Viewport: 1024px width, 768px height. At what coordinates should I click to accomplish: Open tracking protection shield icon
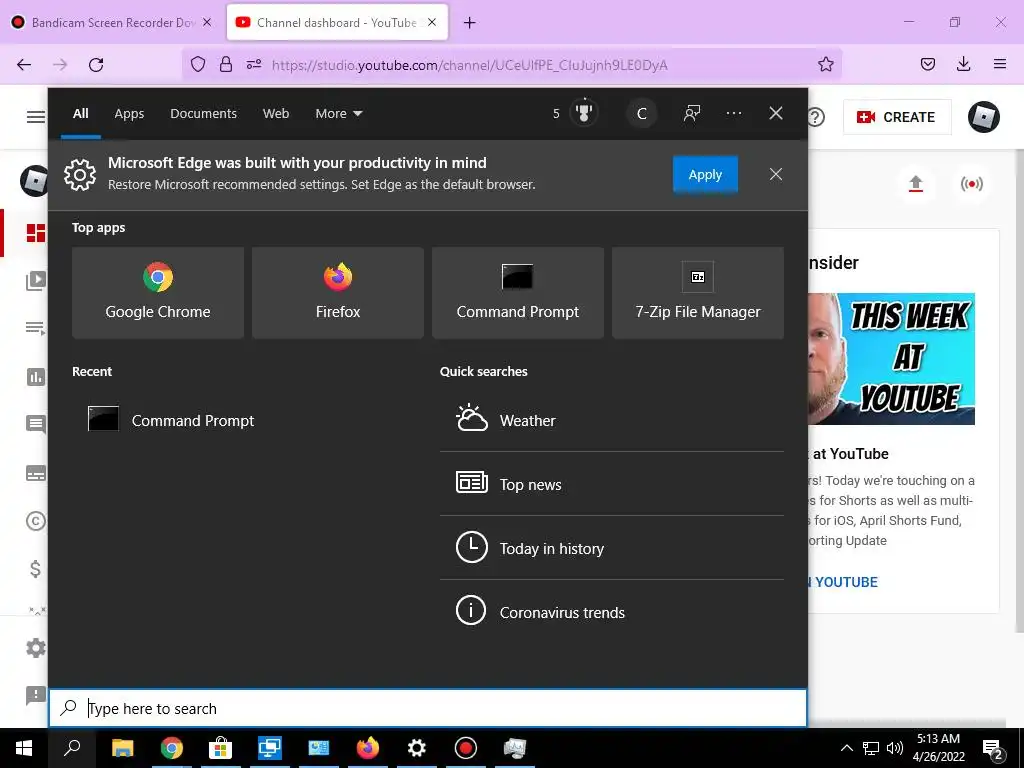click(x=198, y=64)
